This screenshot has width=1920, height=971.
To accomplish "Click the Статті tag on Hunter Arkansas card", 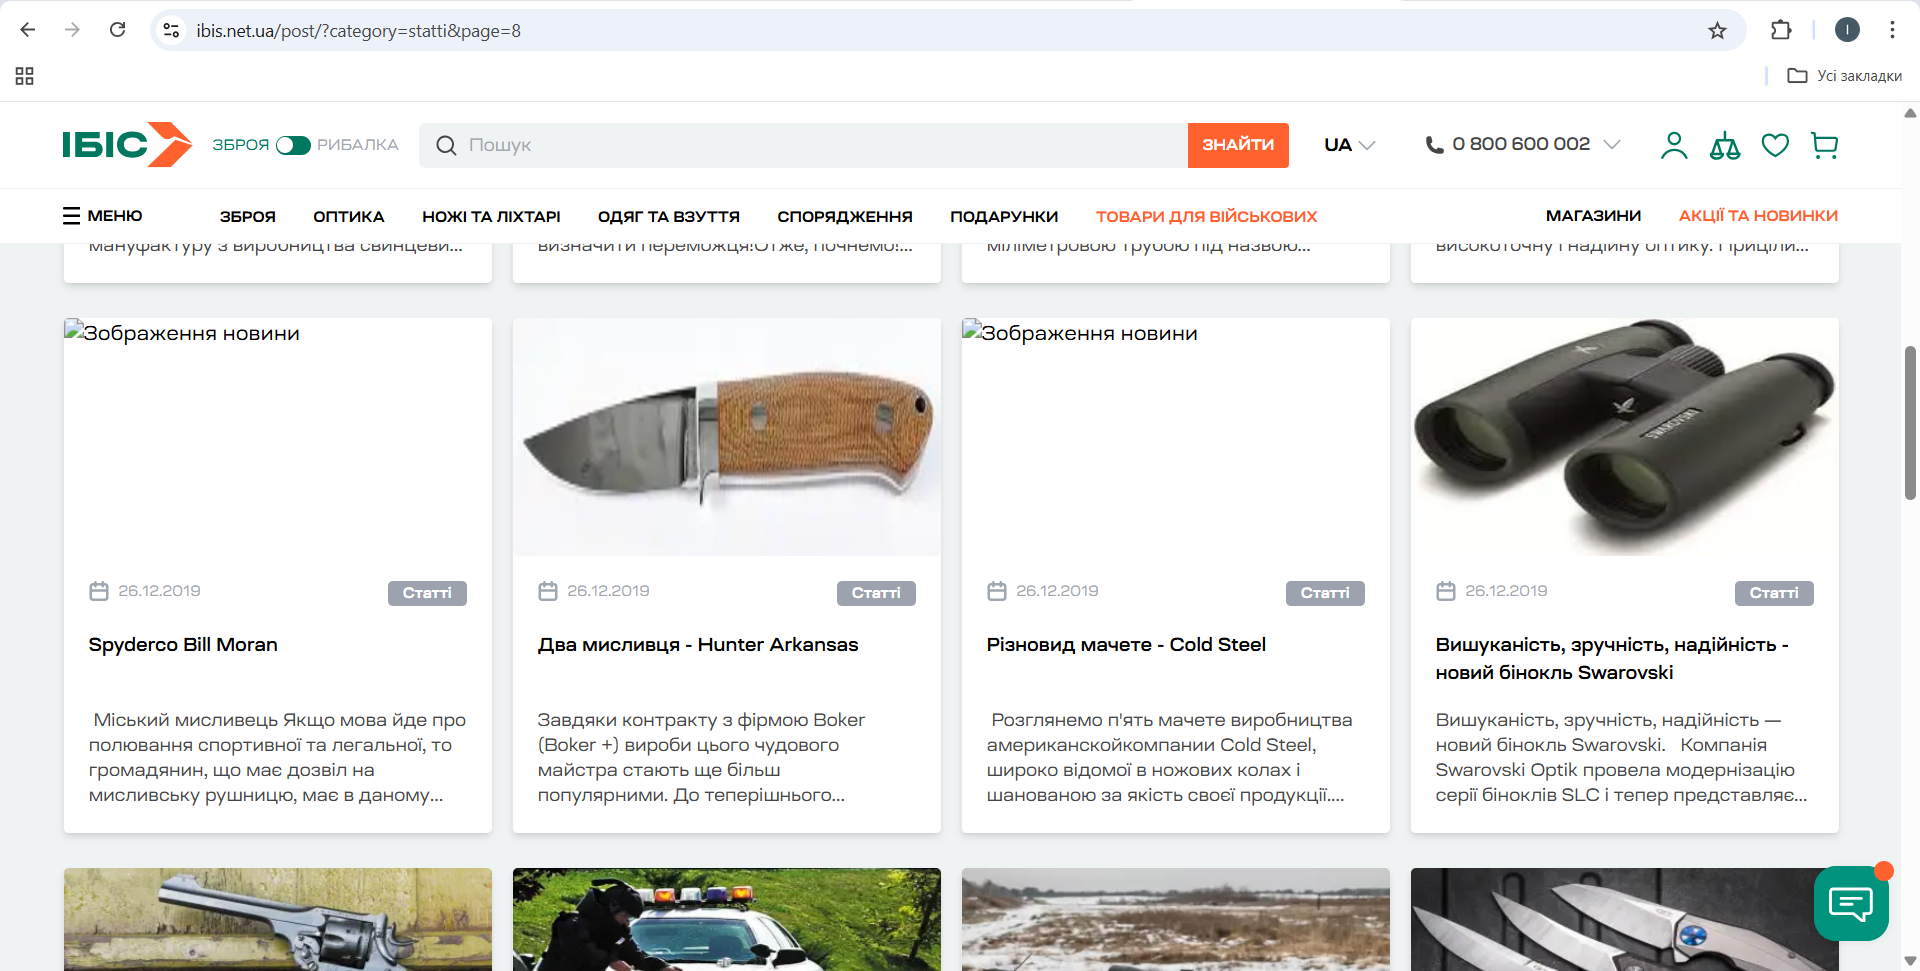I will tap(876, 593).
